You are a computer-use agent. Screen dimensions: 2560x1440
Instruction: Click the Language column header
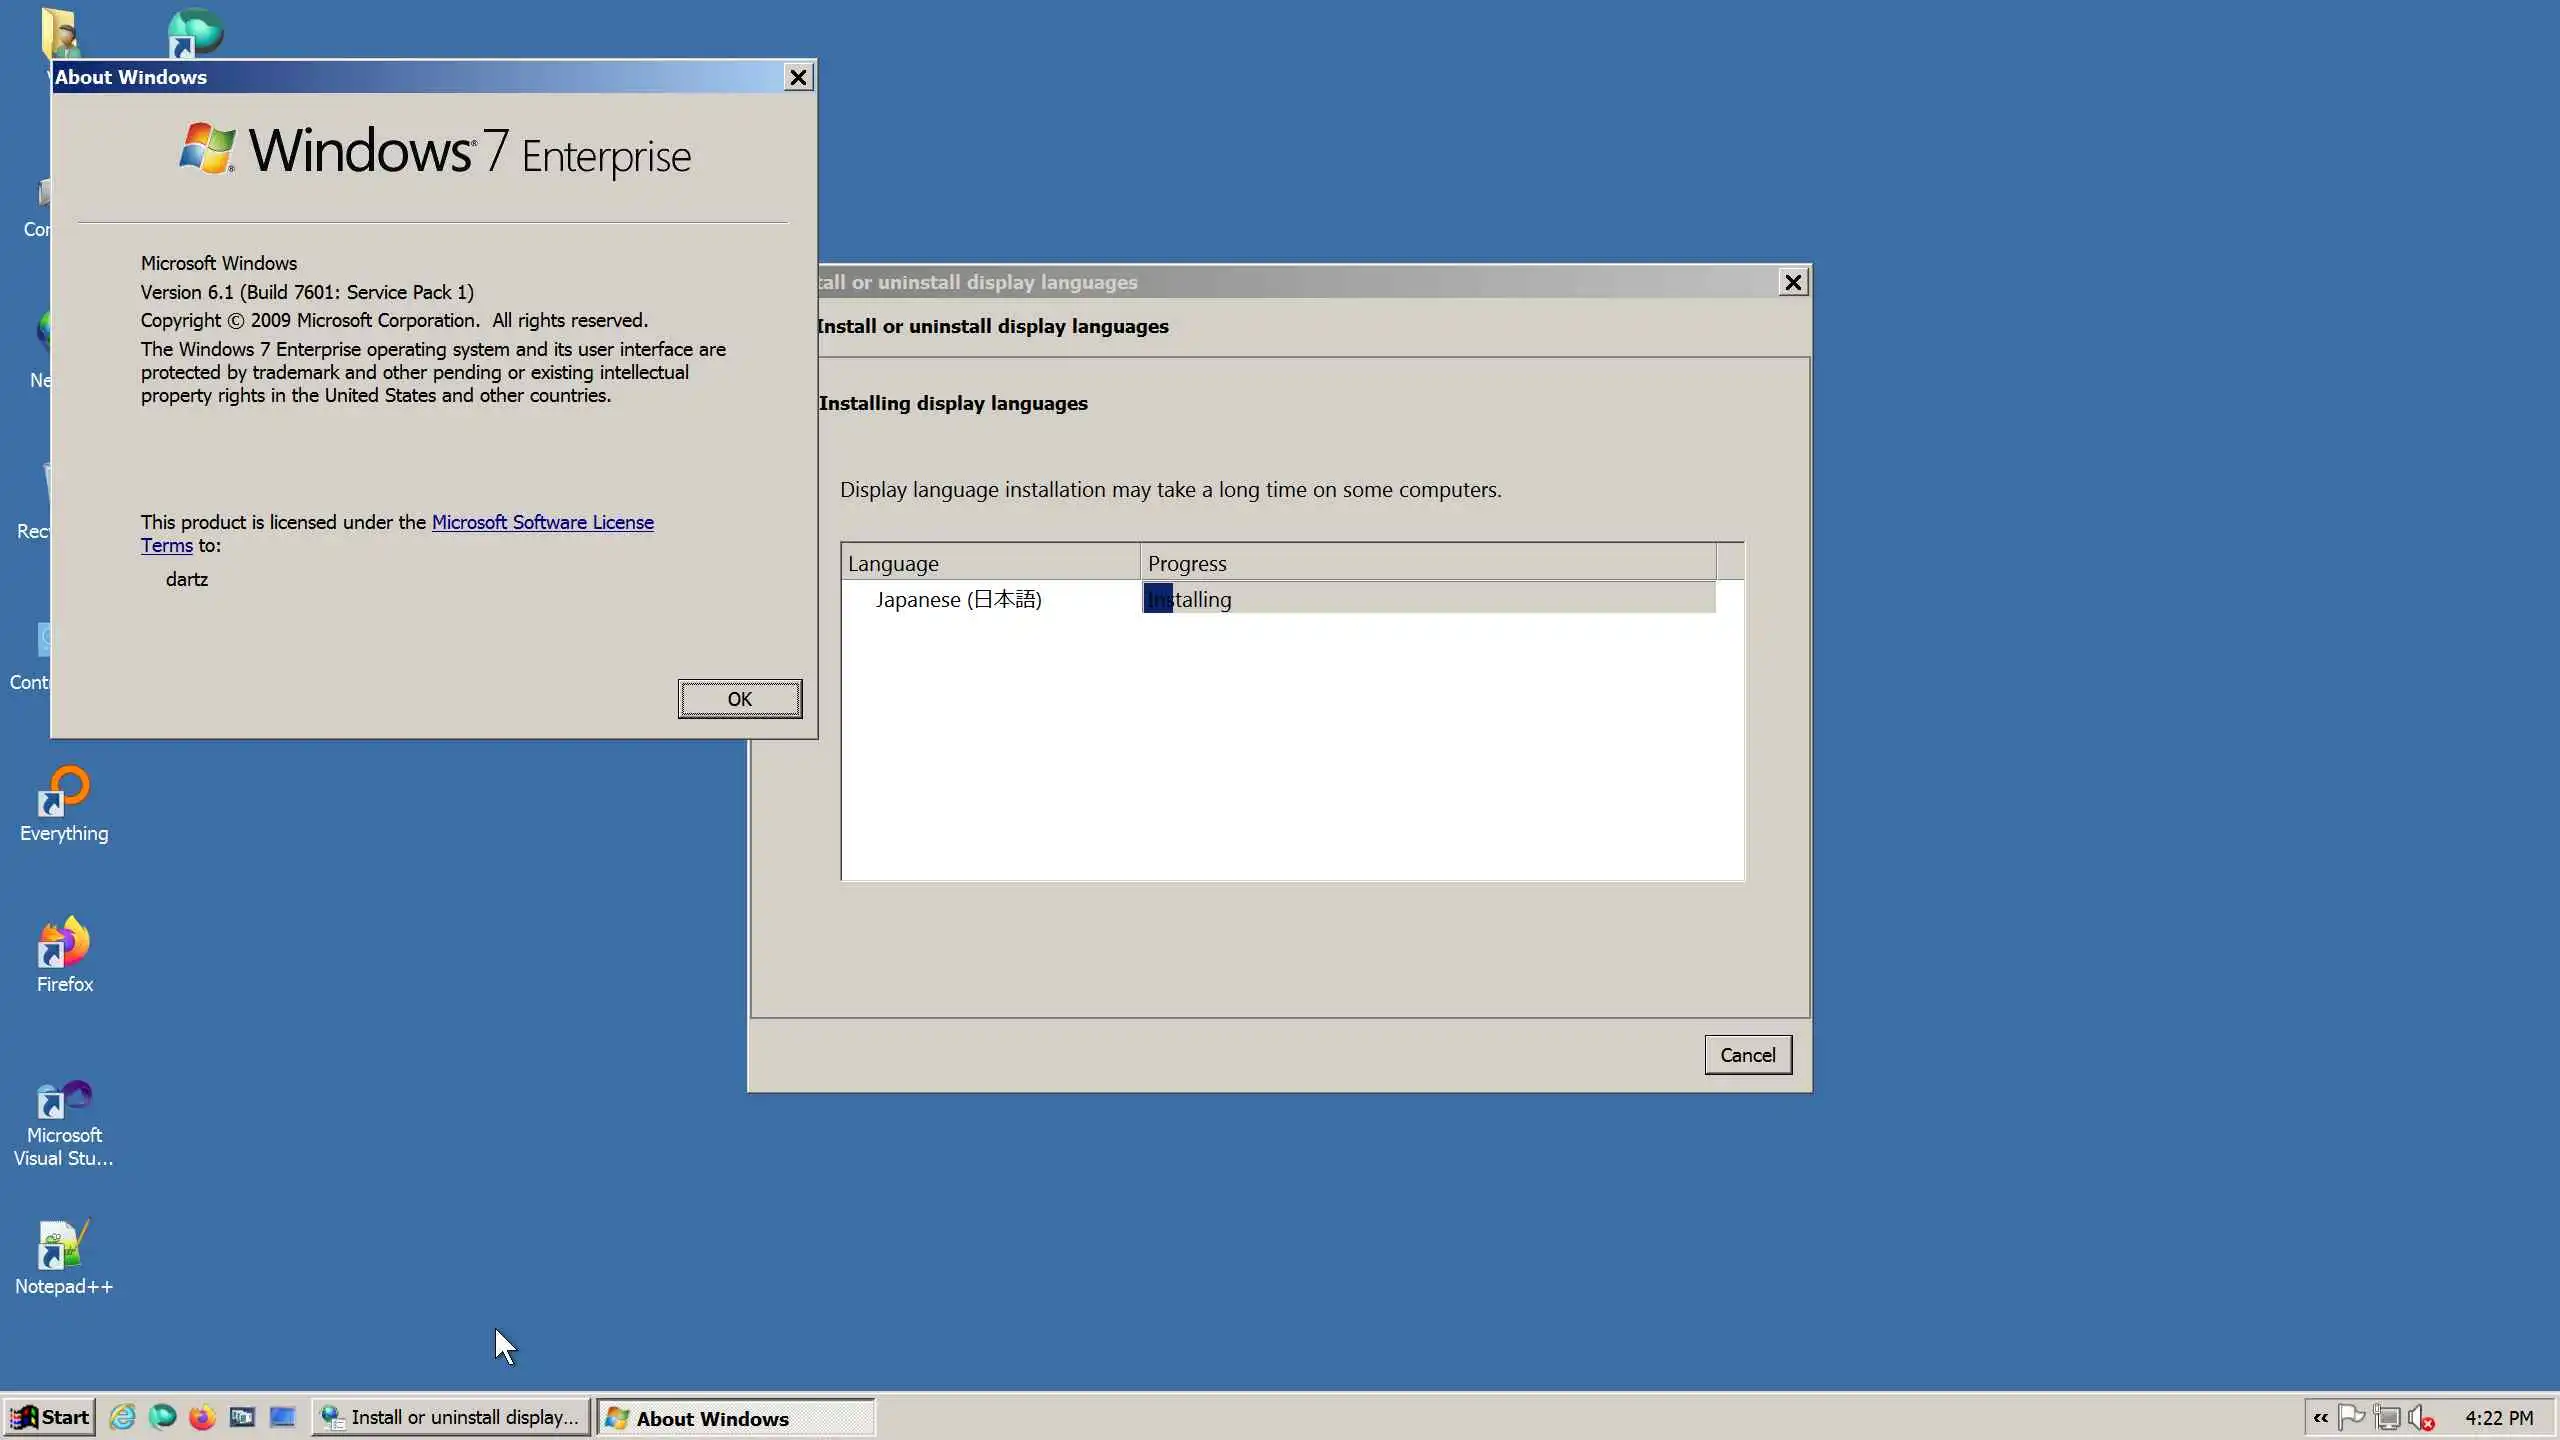[x=990, y=563]
